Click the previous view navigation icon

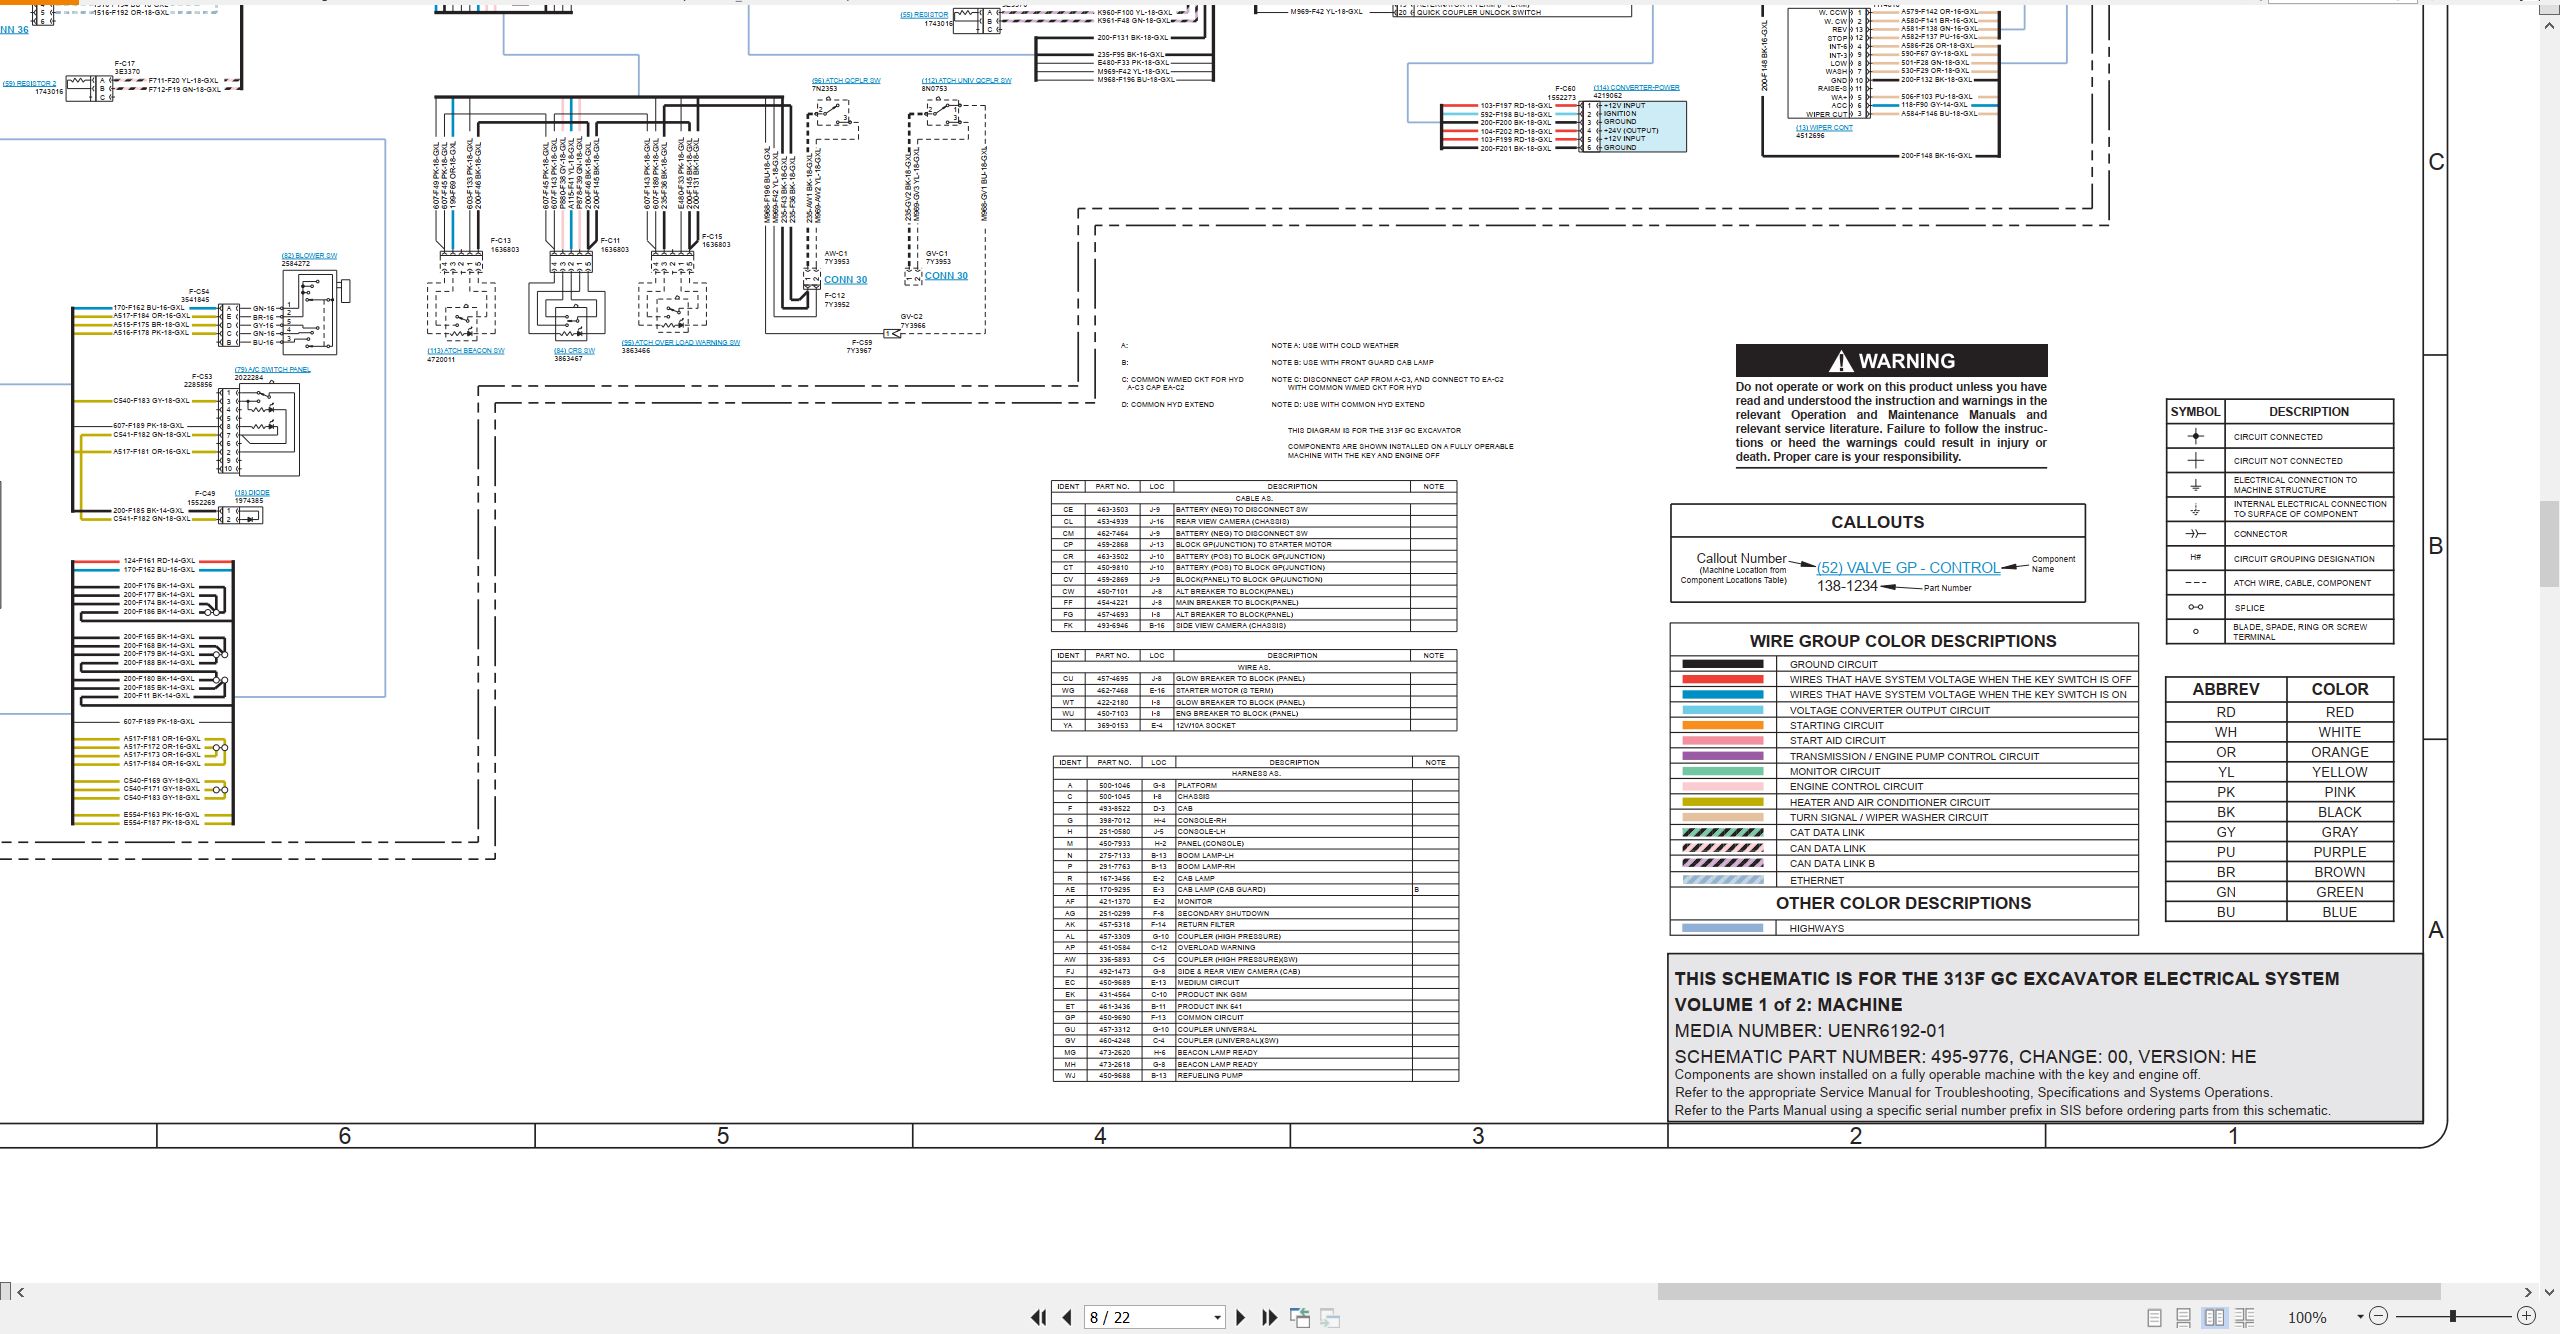[1300, 1318]
